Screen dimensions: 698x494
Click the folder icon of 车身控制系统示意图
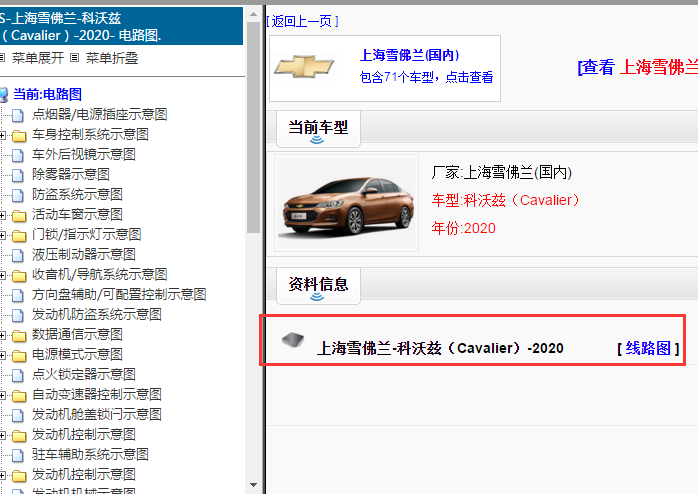click(19, 135)
